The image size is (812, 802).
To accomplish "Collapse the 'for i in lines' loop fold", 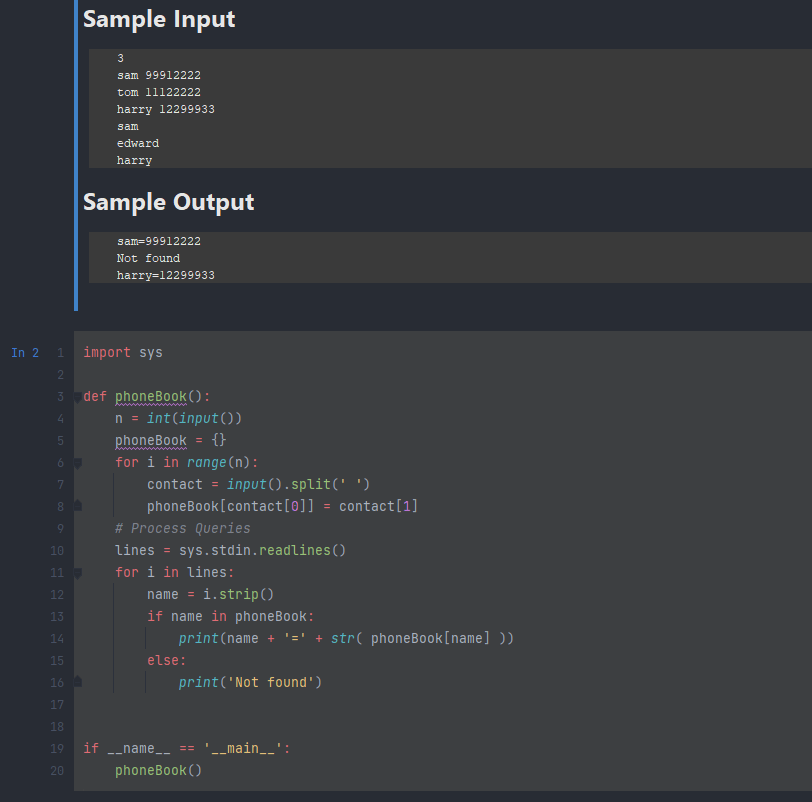I will (78, 573).
